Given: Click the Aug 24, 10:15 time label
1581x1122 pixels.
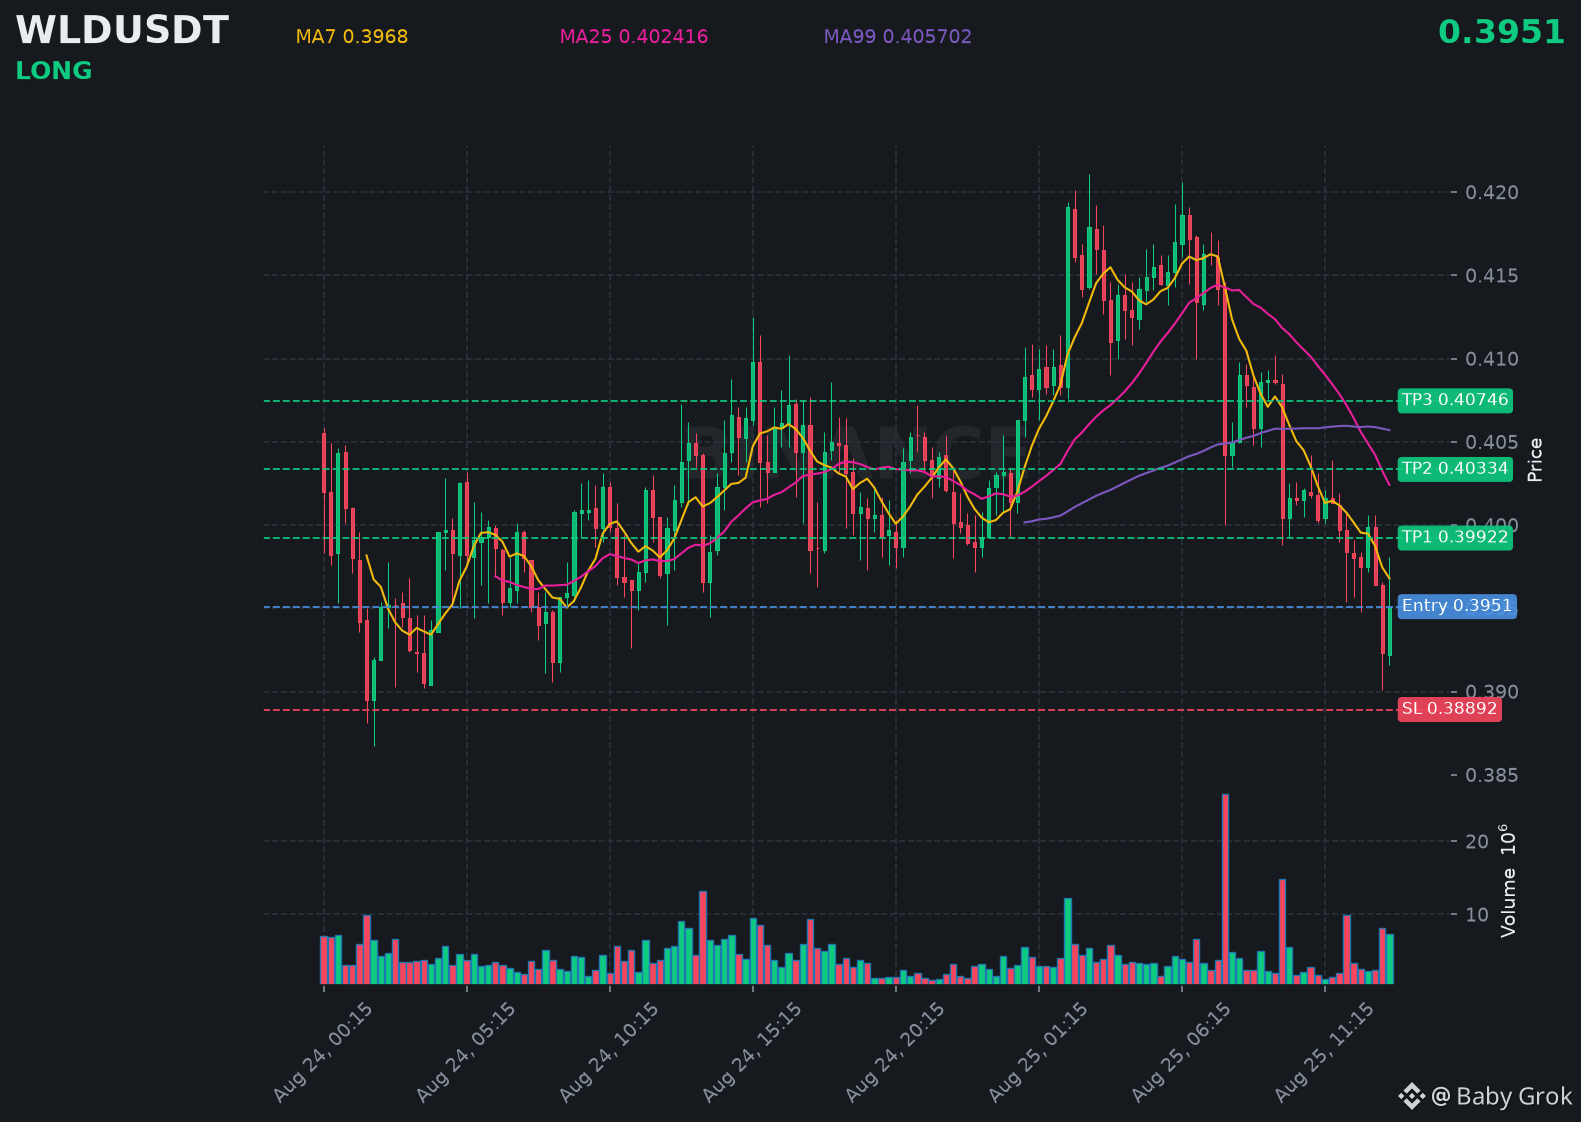Looking at the screenshot, I should pyautogui.click(x=609, y=1052).
